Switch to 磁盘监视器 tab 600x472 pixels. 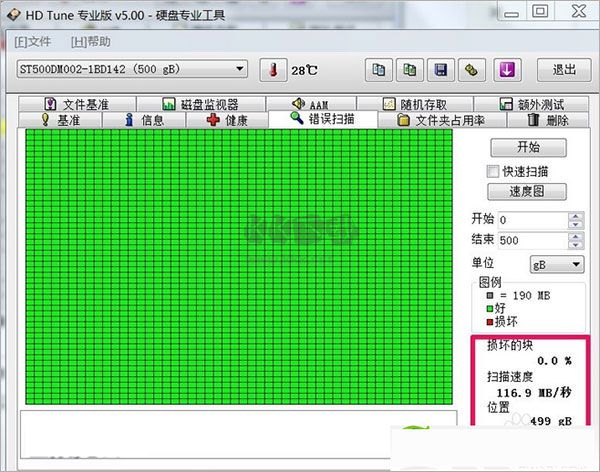coord(201,104)
